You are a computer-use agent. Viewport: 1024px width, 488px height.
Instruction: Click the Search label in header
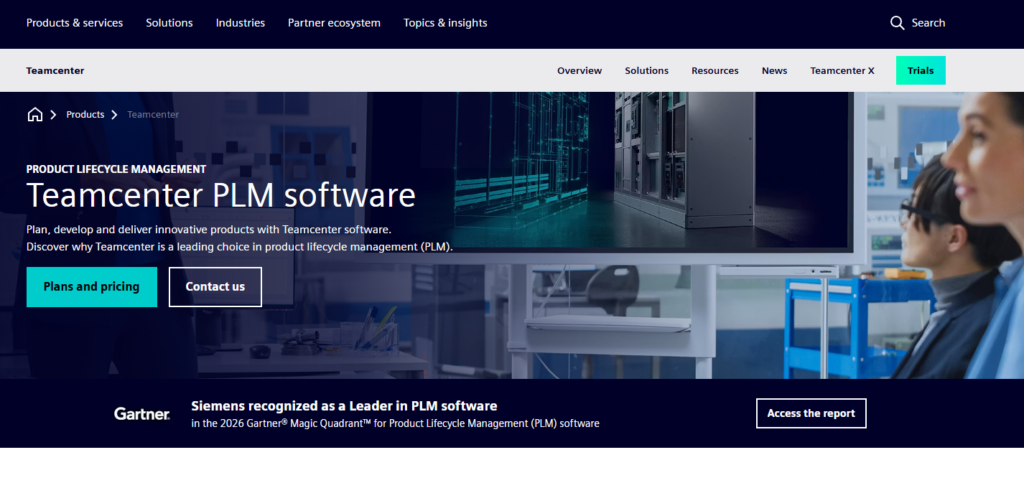(x=928, y=23)
